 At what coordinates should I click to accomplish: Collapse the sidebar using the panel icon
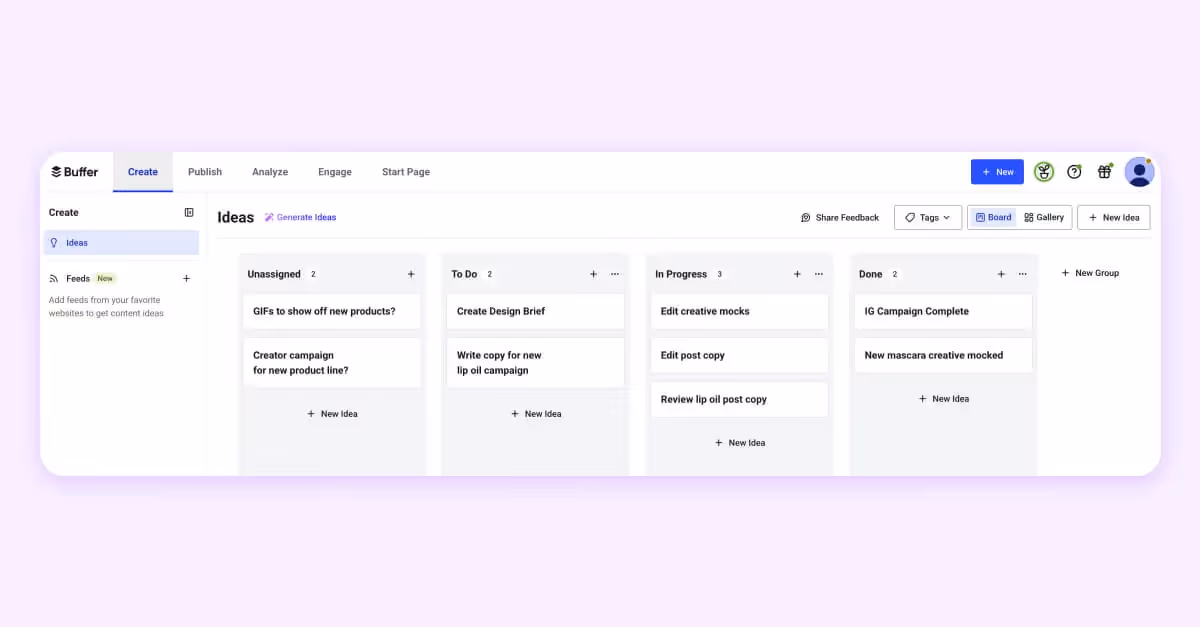[x=189, y=212]
